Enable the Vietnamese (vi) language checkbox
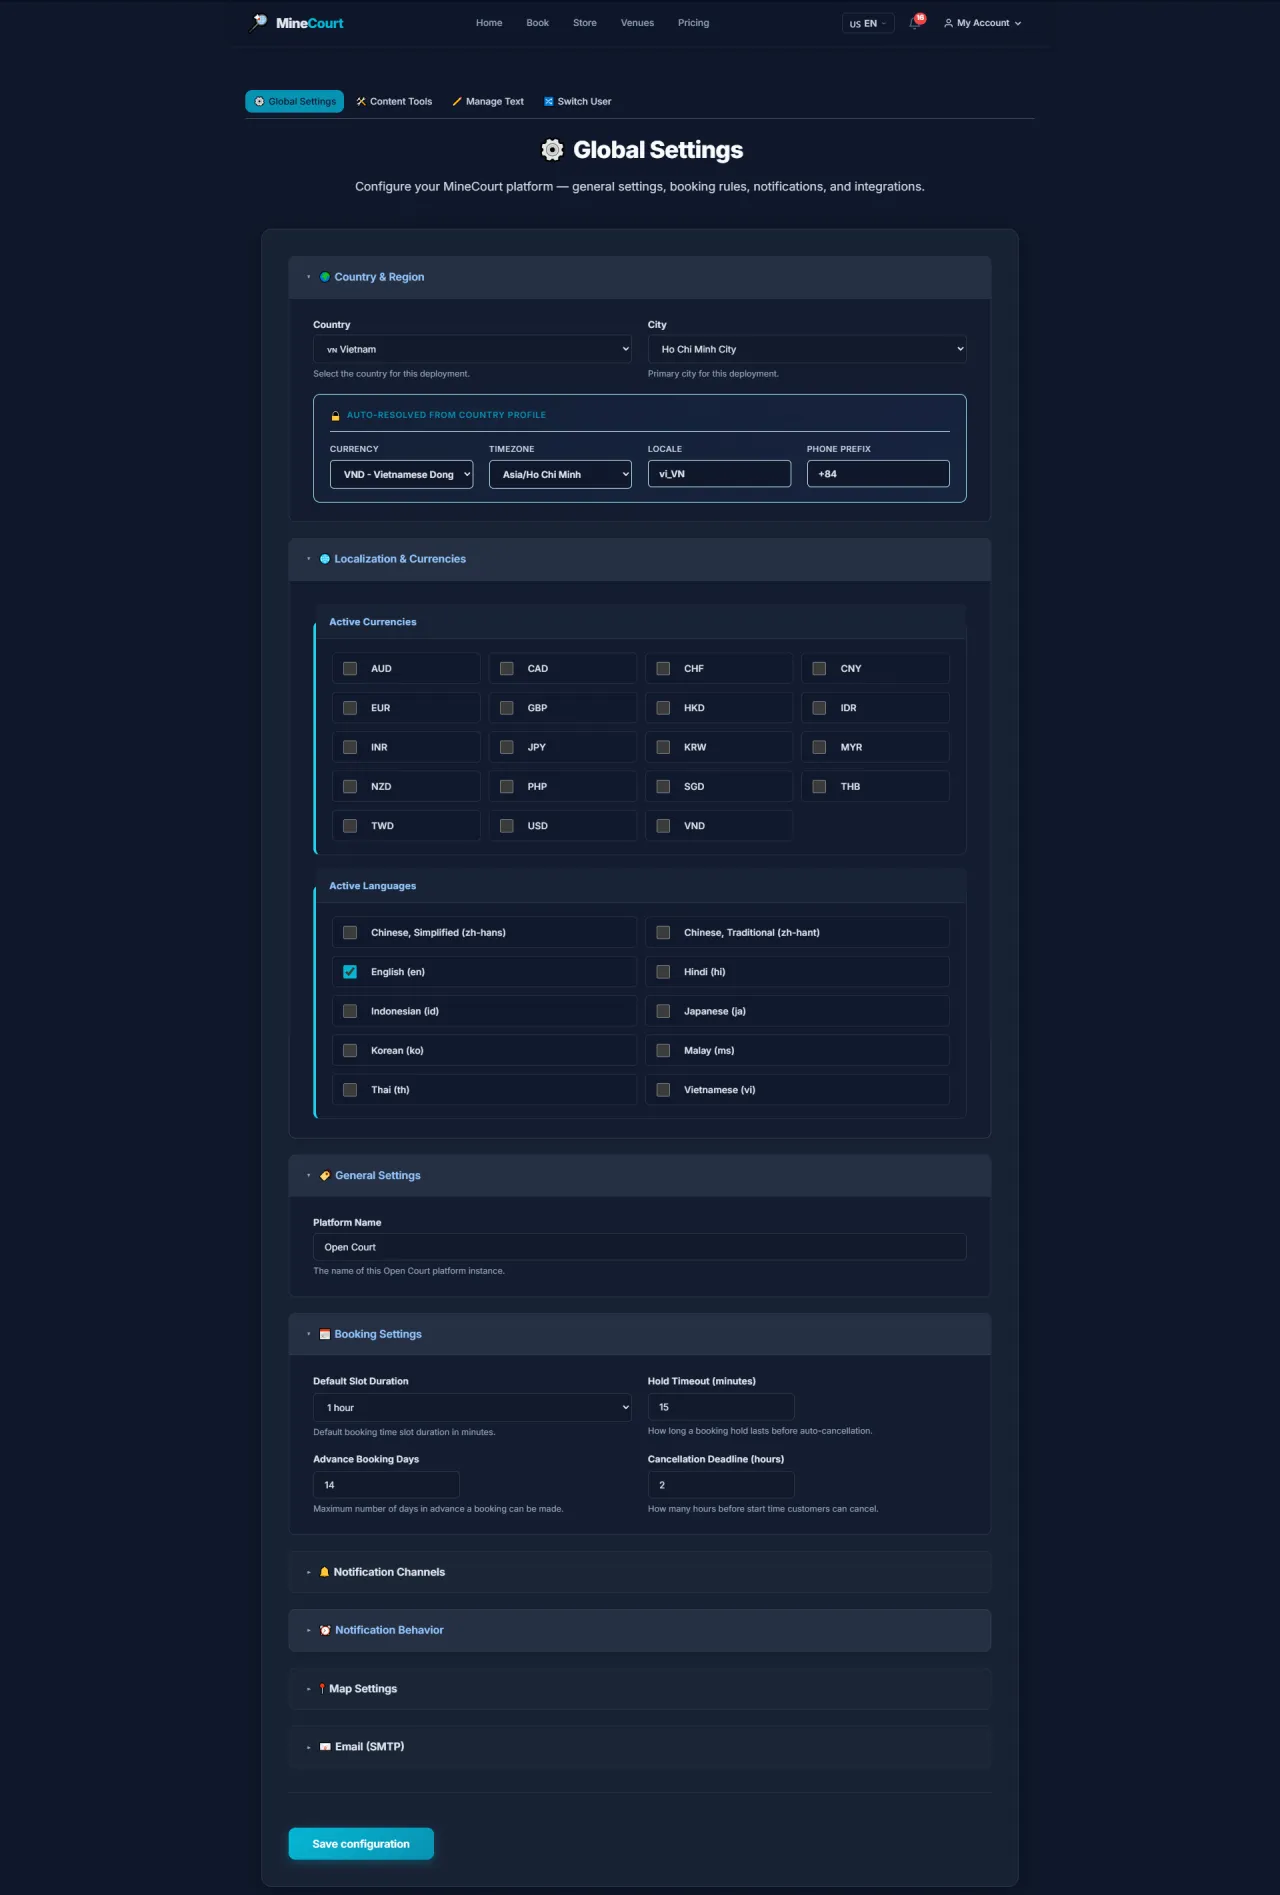Viewport: 1280px width, 1895px height. 663,1090
